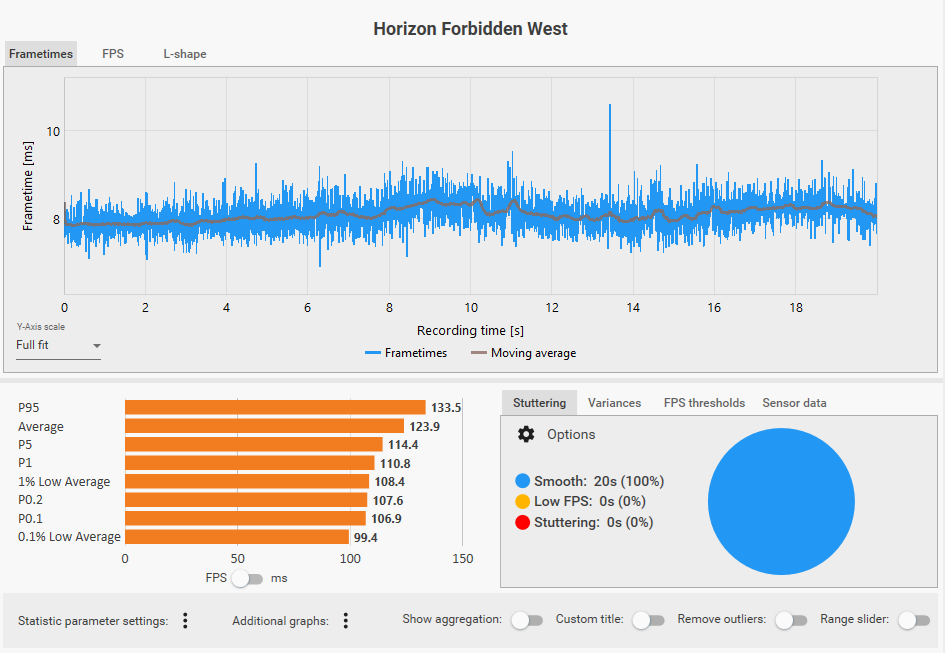Click the blue Smooth legend dot
The height and width of the screenshot is (653, 945).
523,481
